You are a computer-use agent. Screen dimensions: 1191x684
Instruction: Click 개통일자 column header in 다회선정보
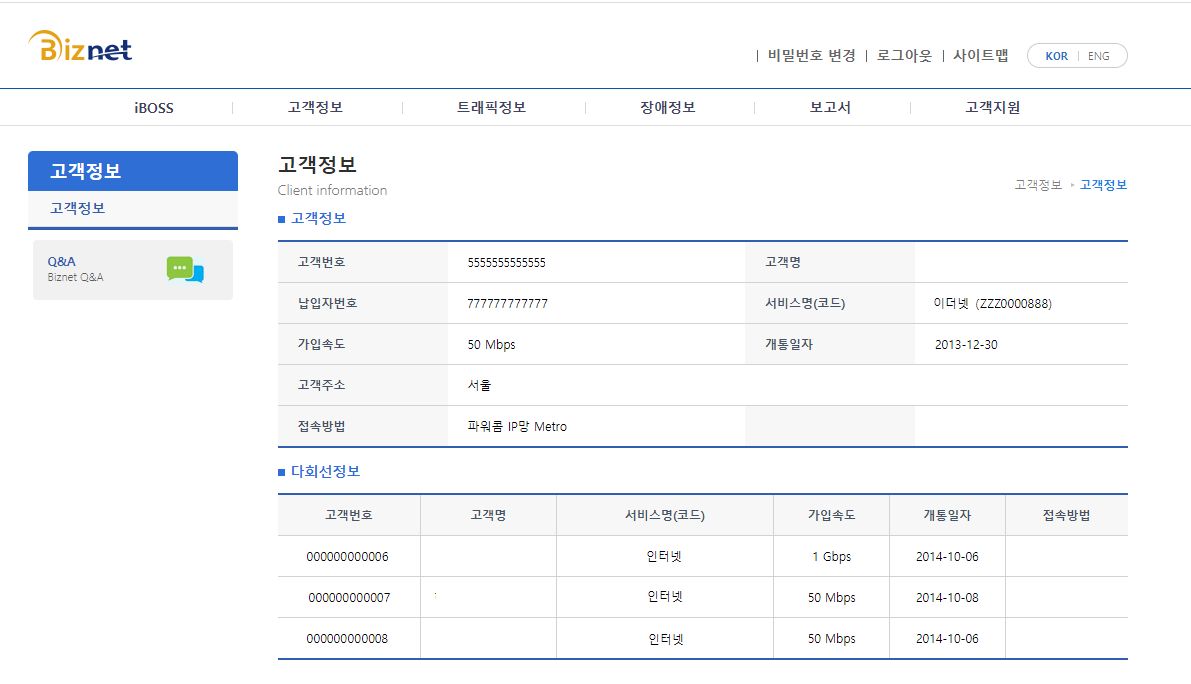point(947,515)
